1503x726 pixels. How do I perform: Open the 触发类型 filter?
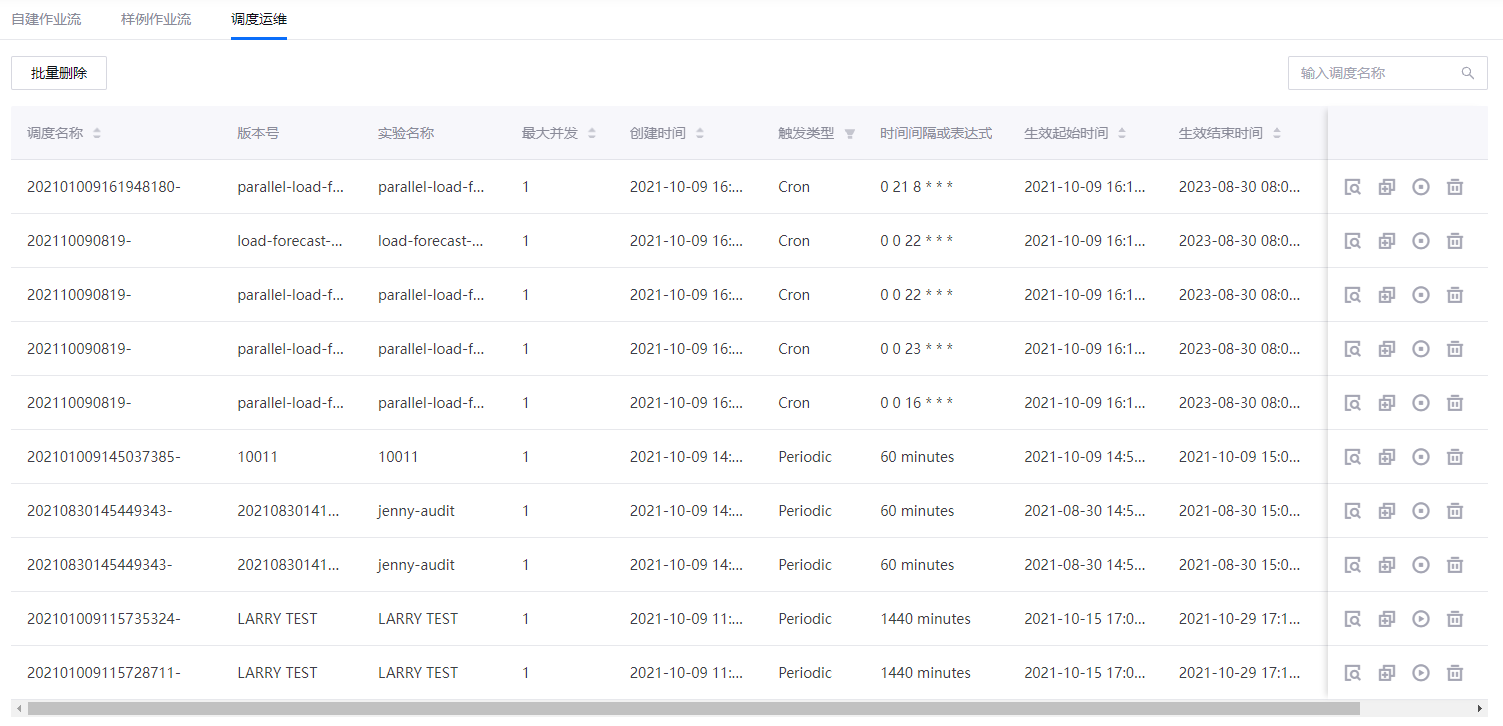[850, 133]
